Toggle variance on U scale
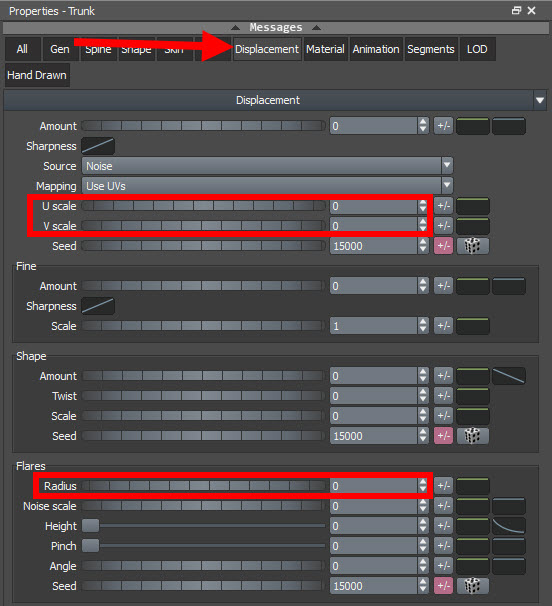The height and width of the screenshot is (606, 552). (x=443, y=206)
